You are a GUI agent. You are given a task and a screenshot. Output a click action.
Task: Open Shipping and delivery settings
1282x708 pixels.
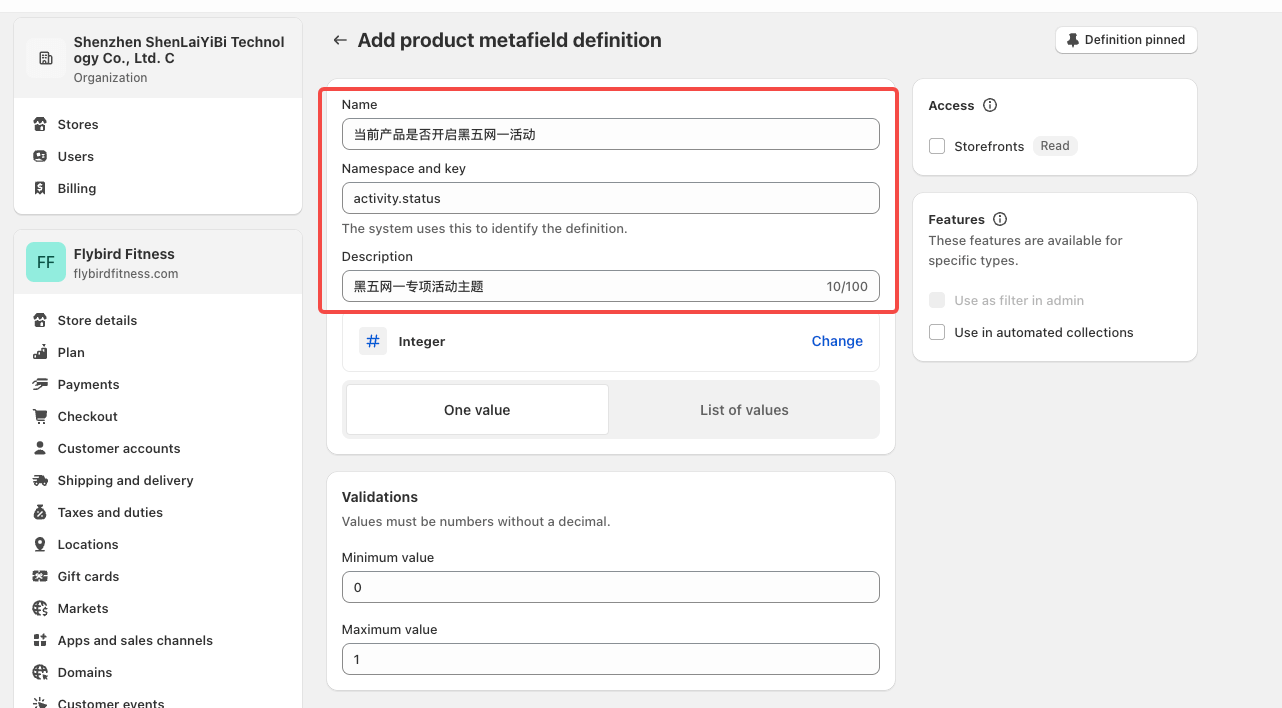click(125, 481)
